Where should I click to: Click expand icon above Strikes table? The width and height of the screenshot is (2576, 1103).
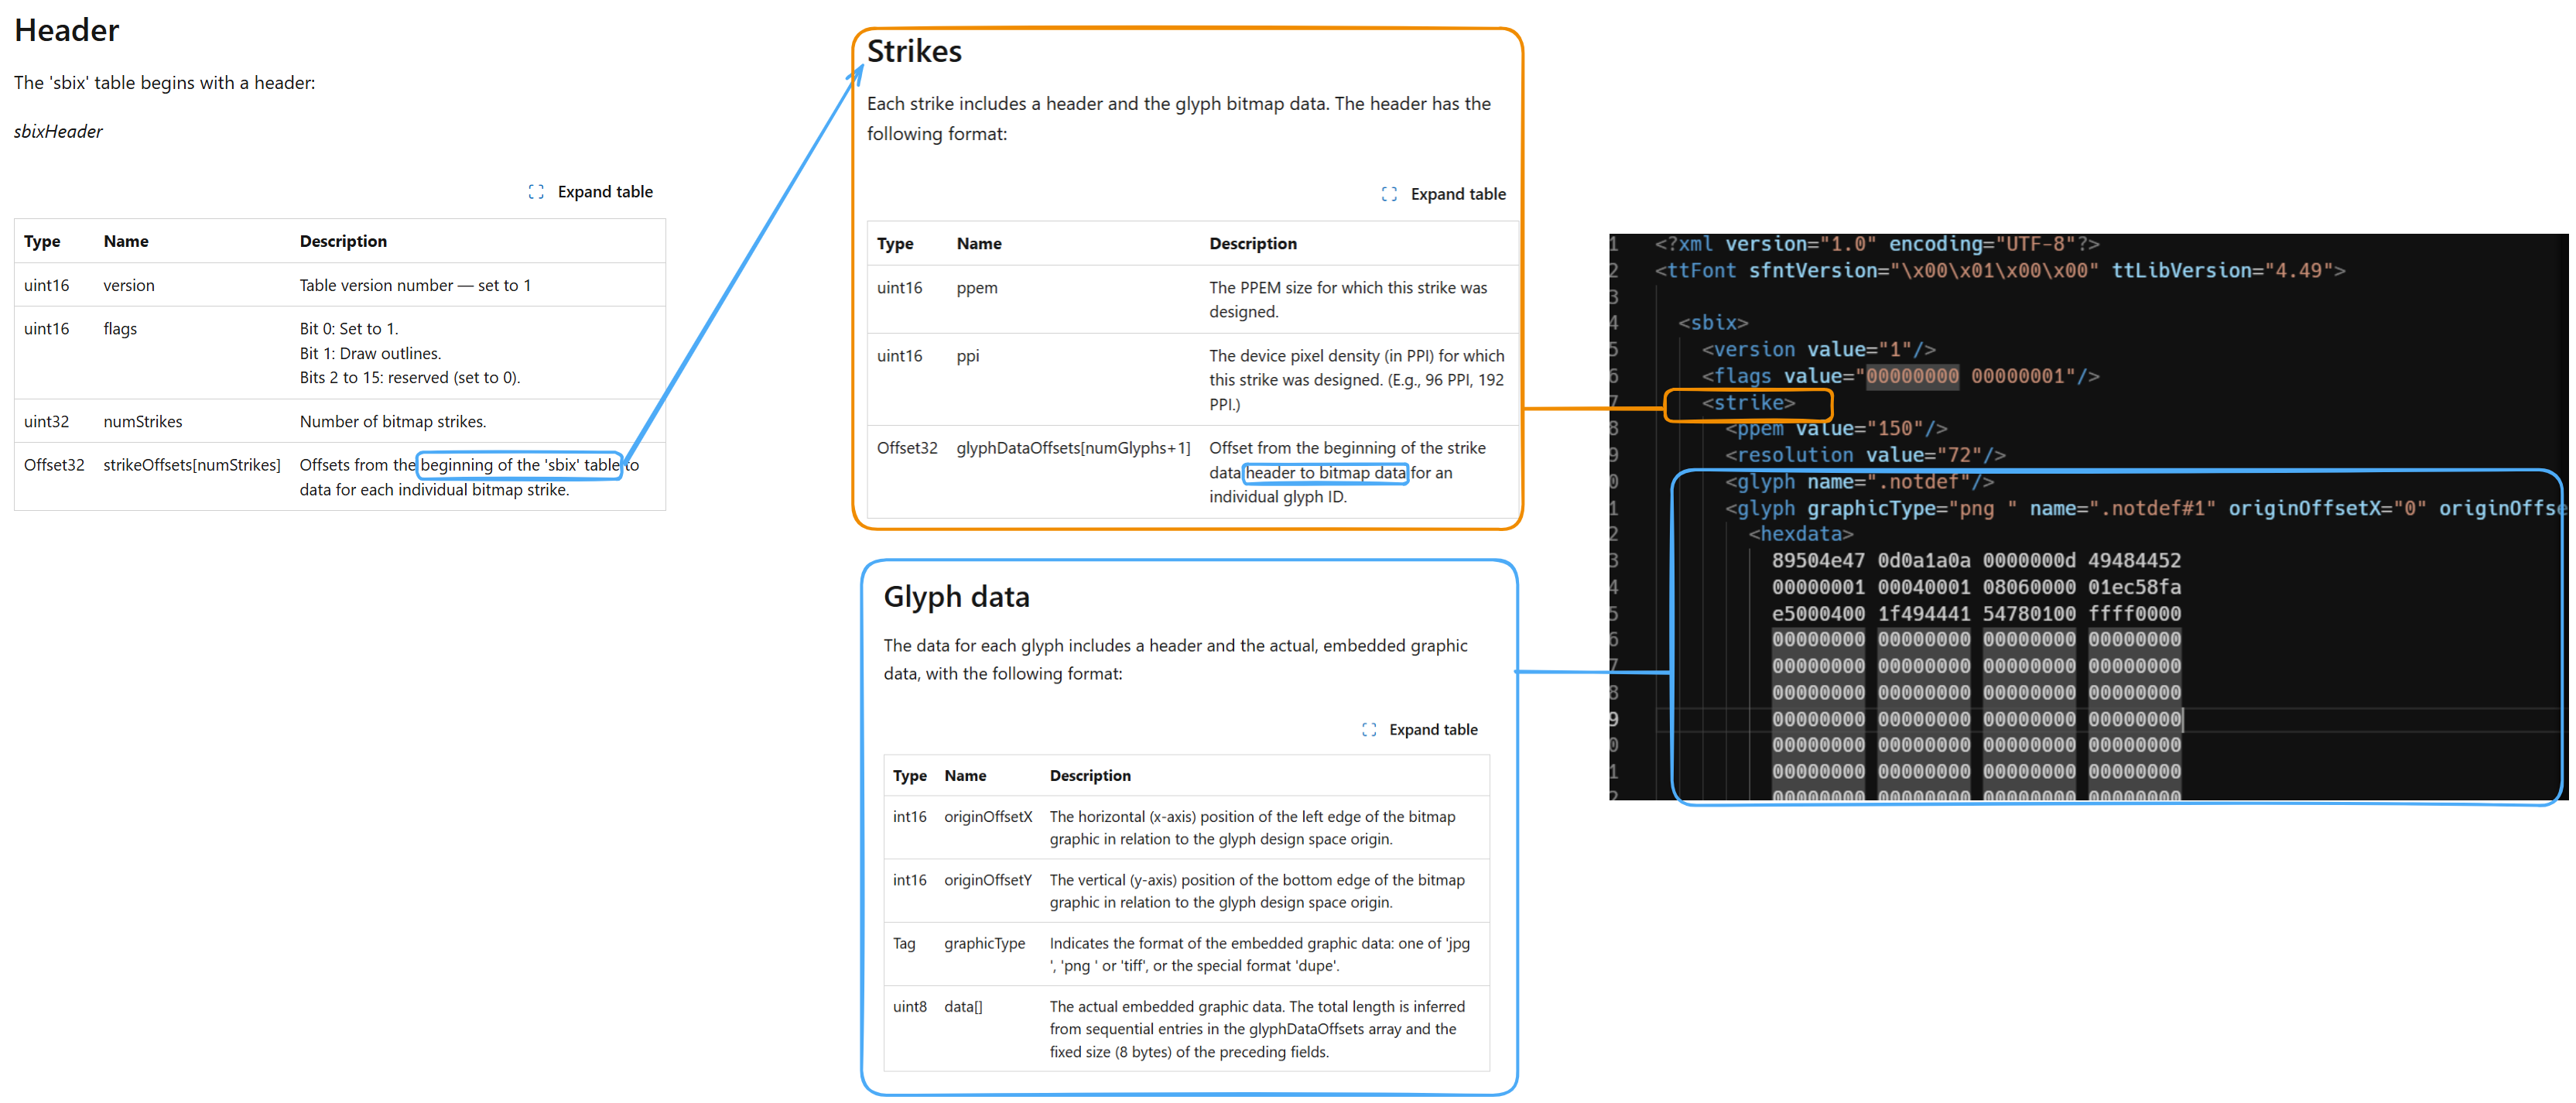[1388, 194]
